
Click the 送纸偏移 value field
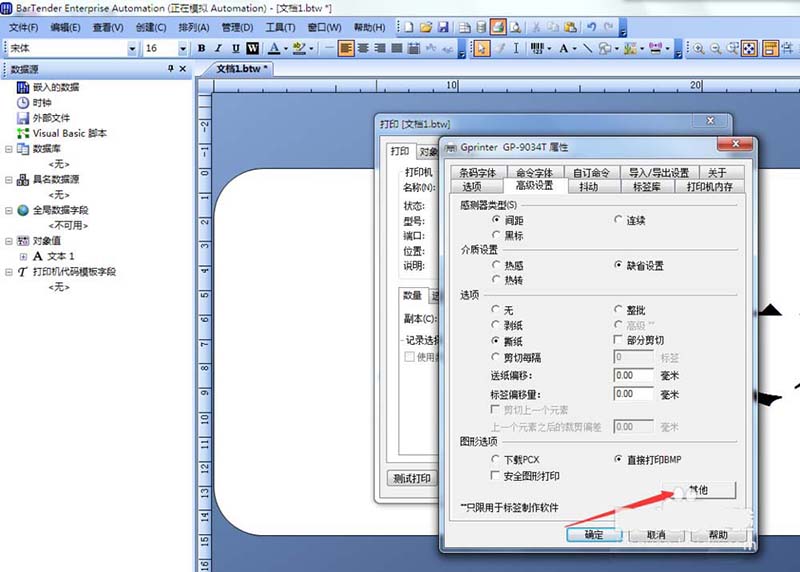click(x=633, y=376)
